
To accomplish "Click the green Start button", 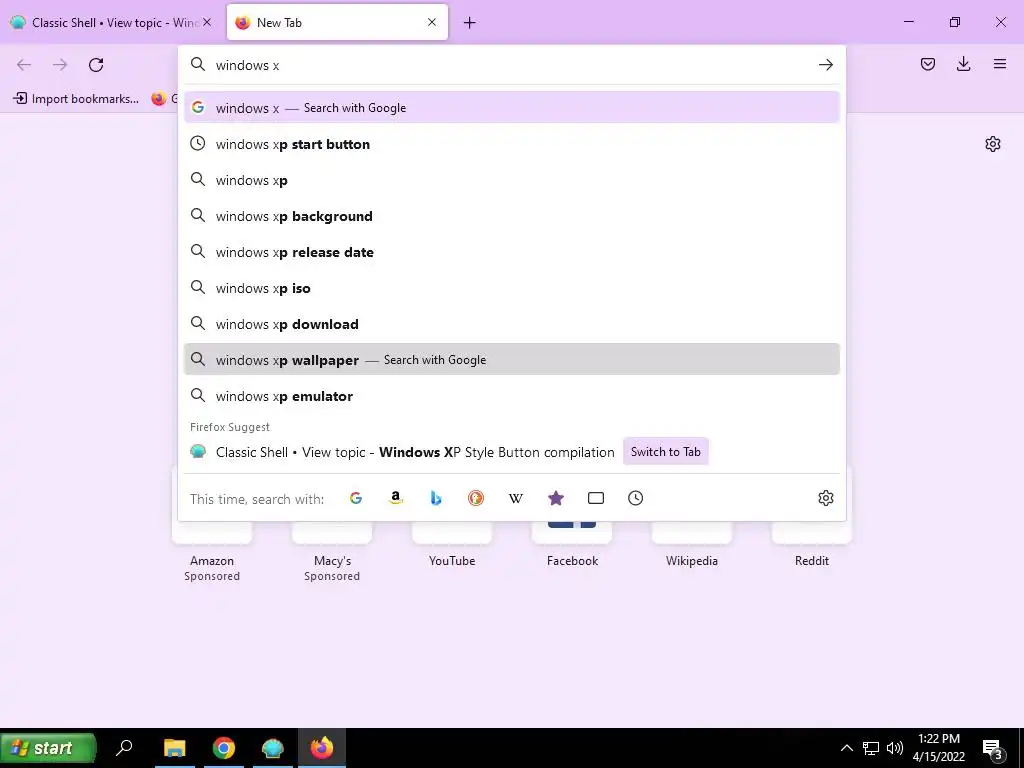I will coord(48,748).
